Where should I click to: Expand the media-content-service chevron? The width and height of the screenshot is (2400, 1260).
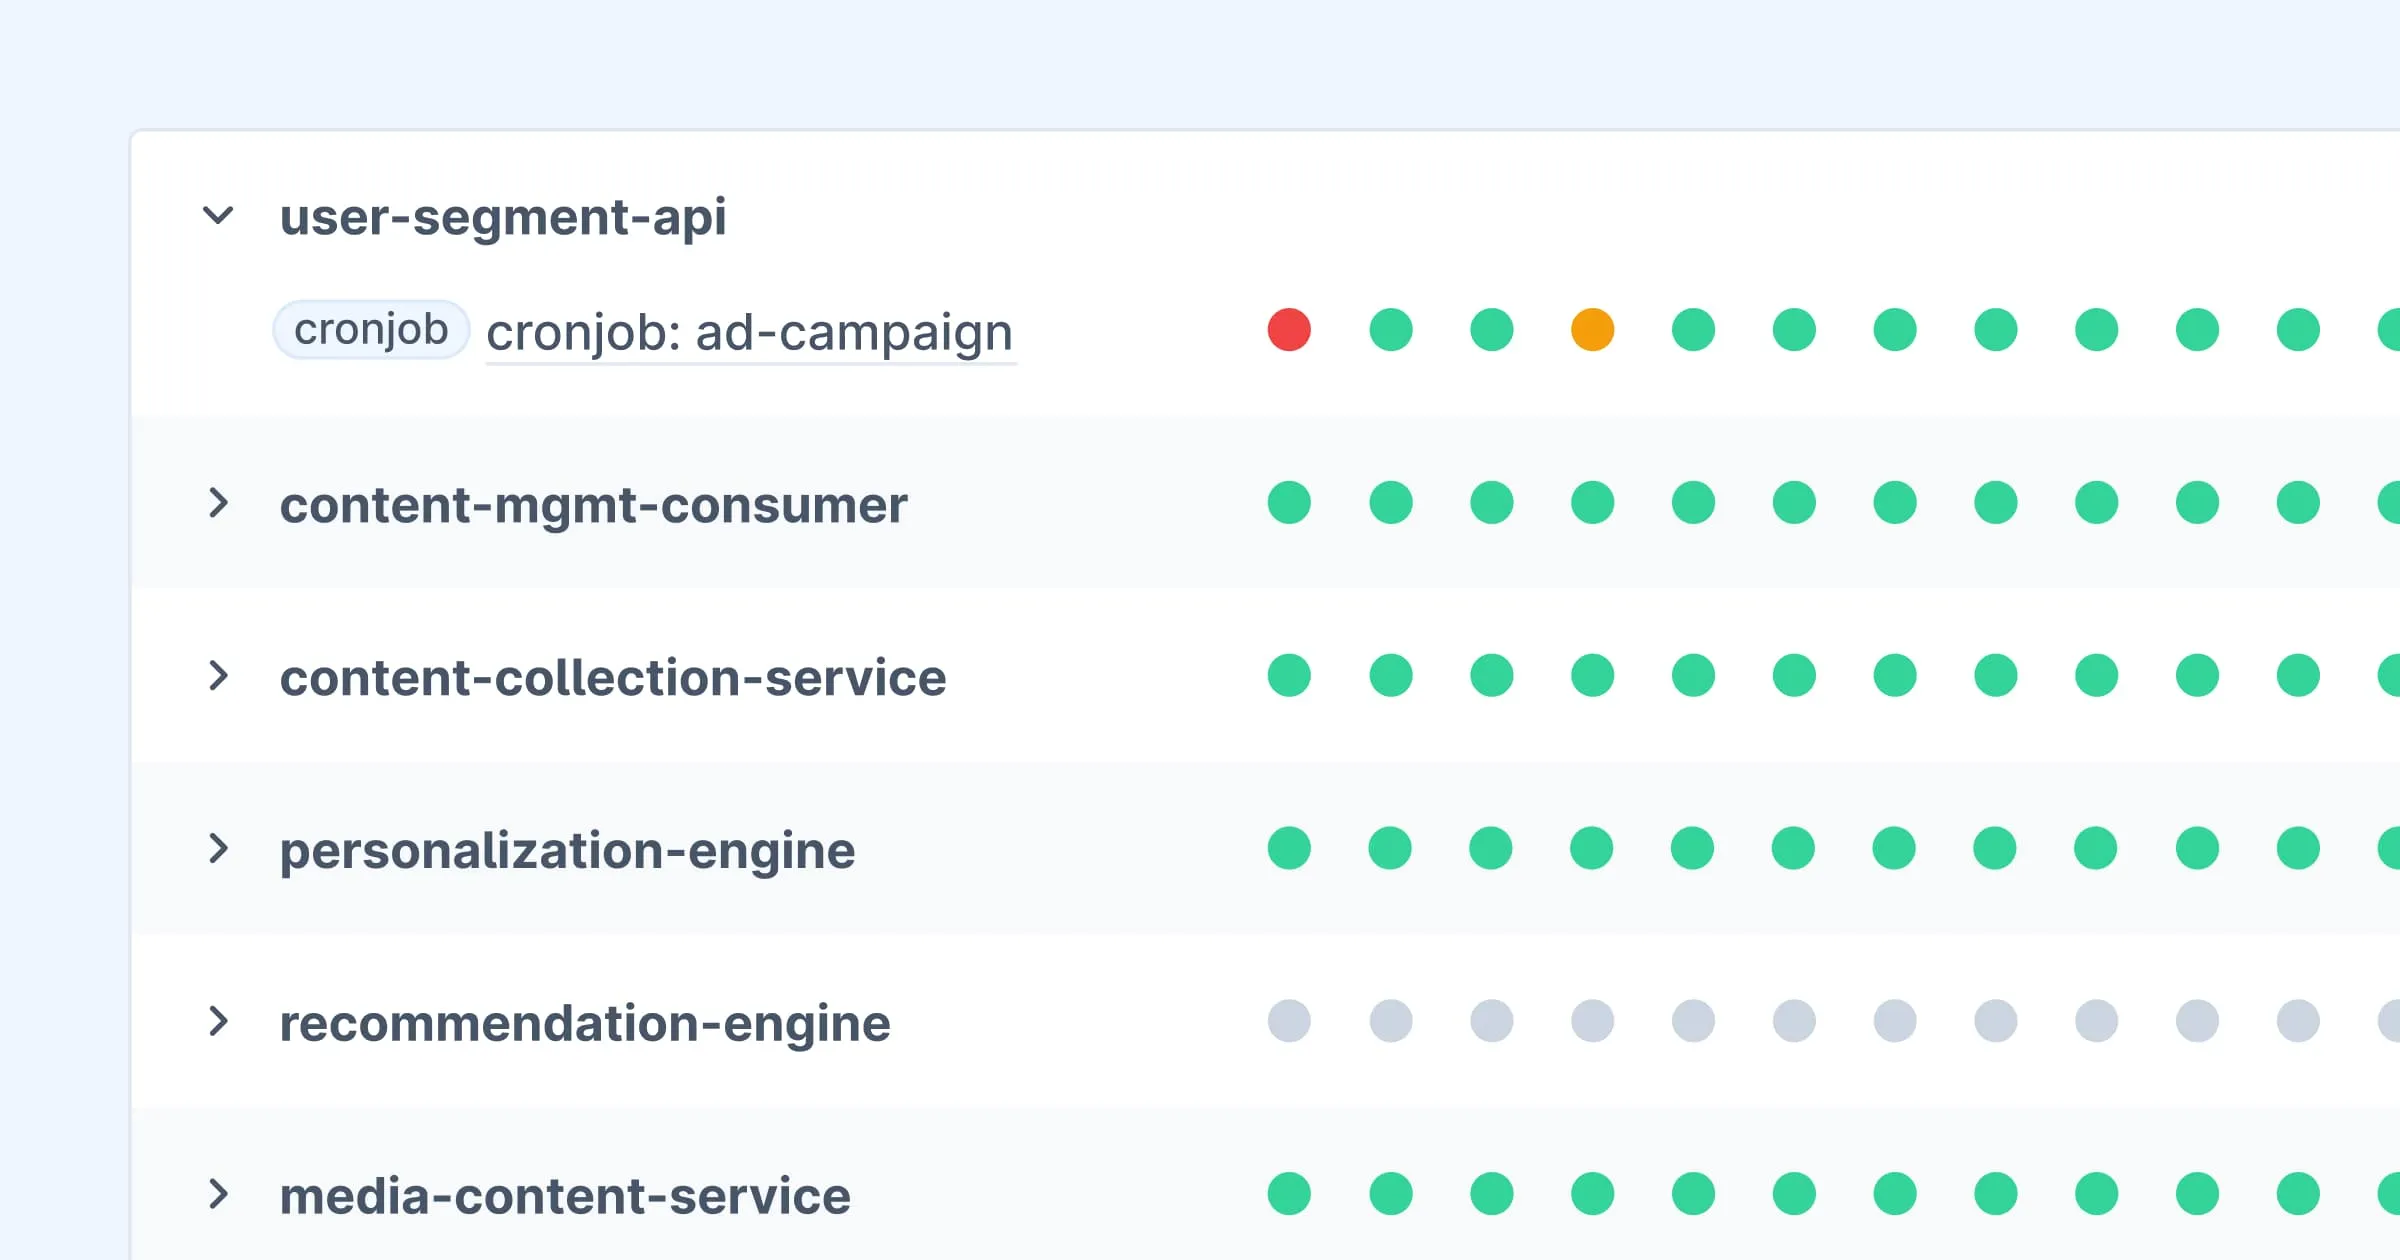pos(218,1194)
